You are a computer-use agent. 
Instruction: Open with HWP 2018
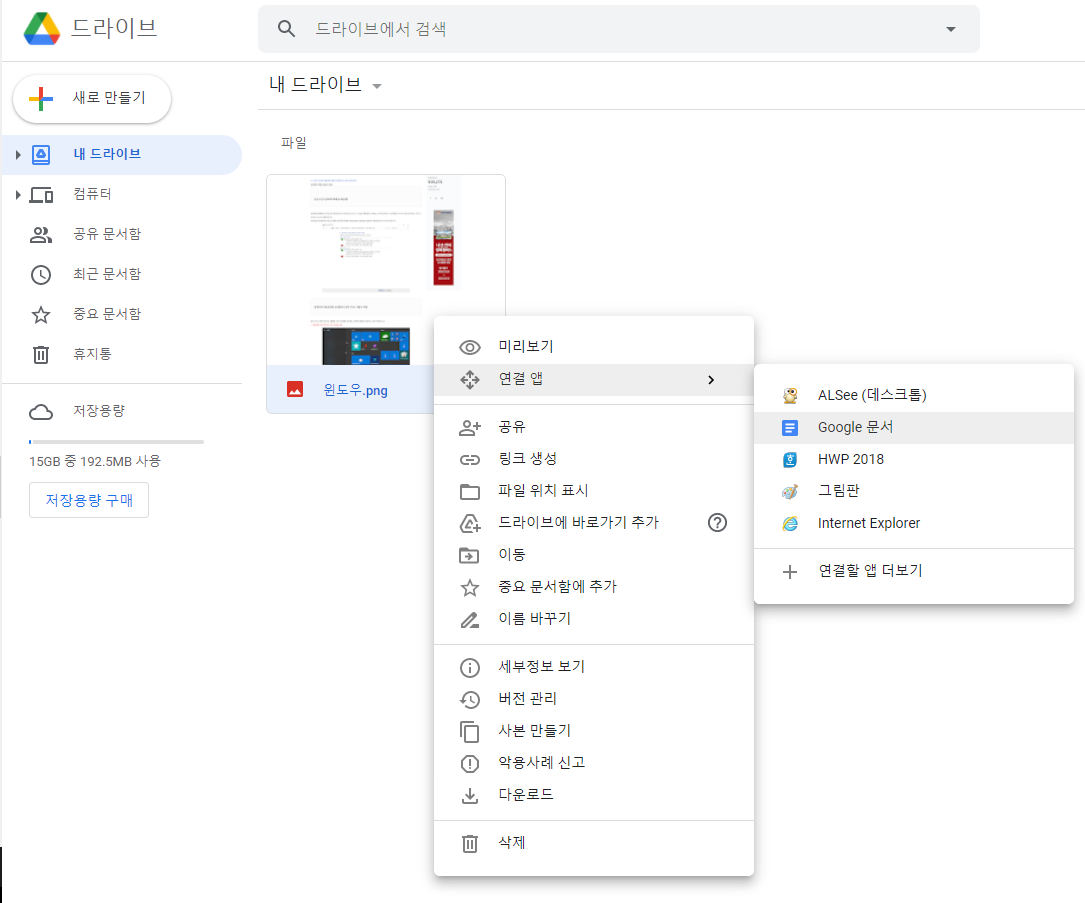[913, 459]
